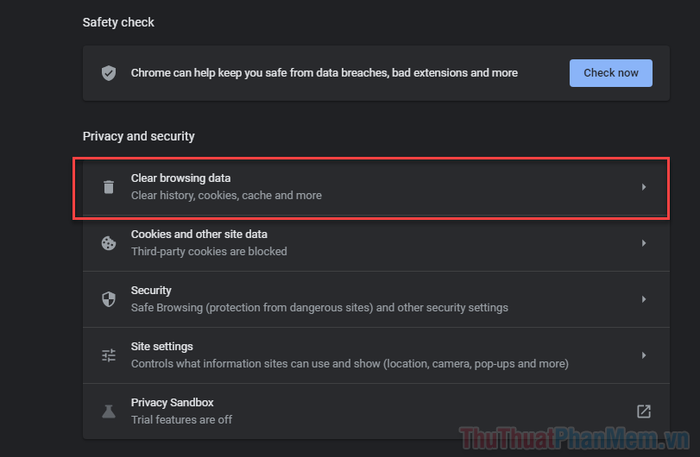The image size is (700, 457).
Task: Go to the Site settings title
Action: pos(163,346)
